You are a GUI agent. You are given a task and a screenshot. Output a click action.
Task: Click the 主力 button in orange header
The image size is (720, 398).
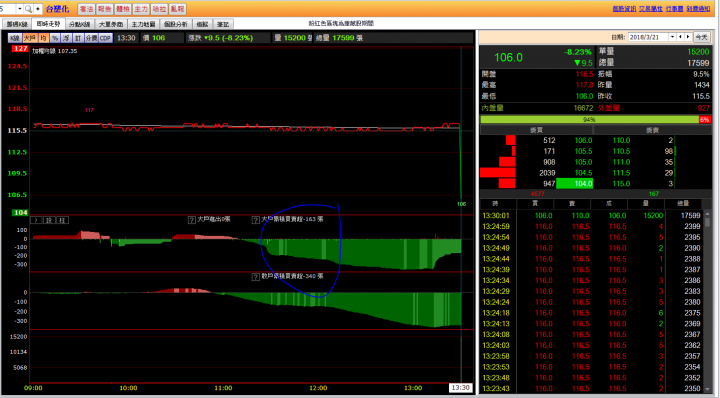tap(141, 9)
